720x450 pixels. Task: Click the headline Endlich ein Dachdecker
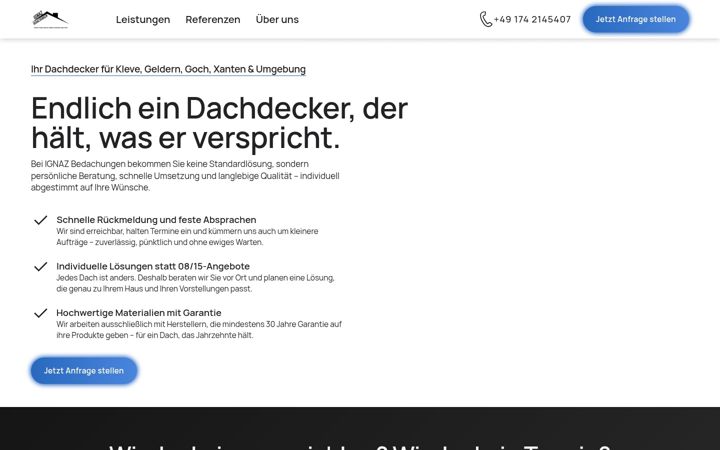(219, 123)
